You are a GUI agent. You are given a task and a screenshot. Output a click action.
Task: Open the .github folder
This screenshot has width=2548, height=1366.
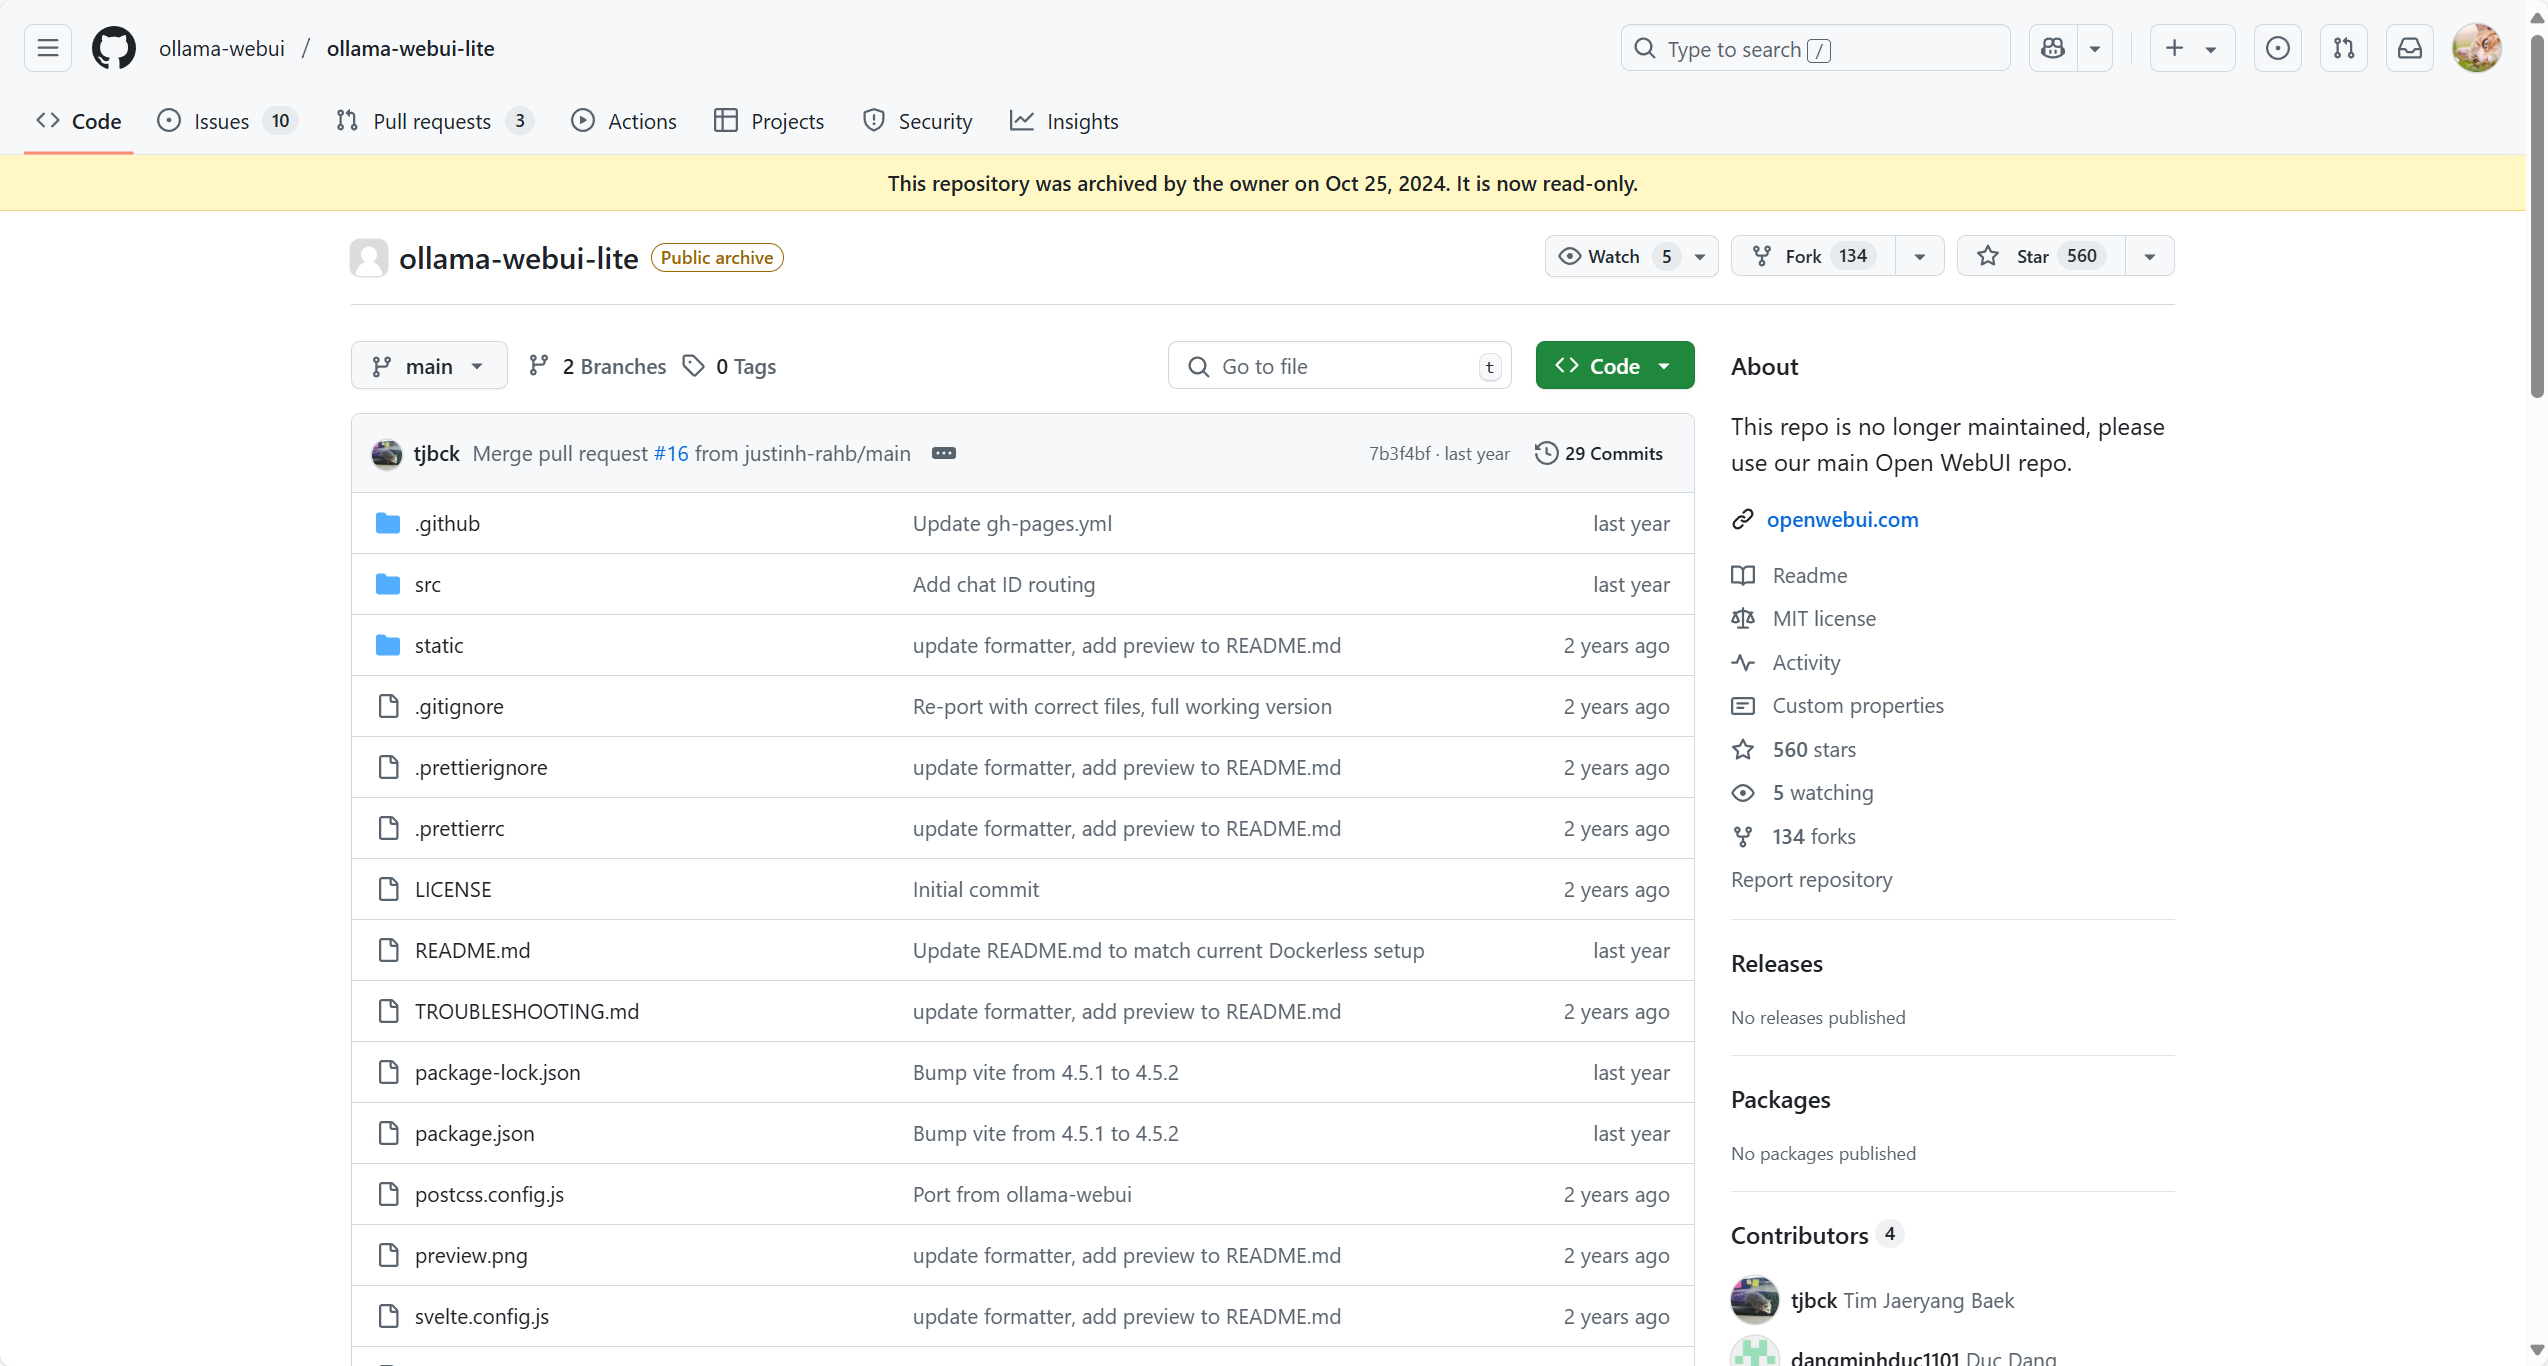click(448, 523)
